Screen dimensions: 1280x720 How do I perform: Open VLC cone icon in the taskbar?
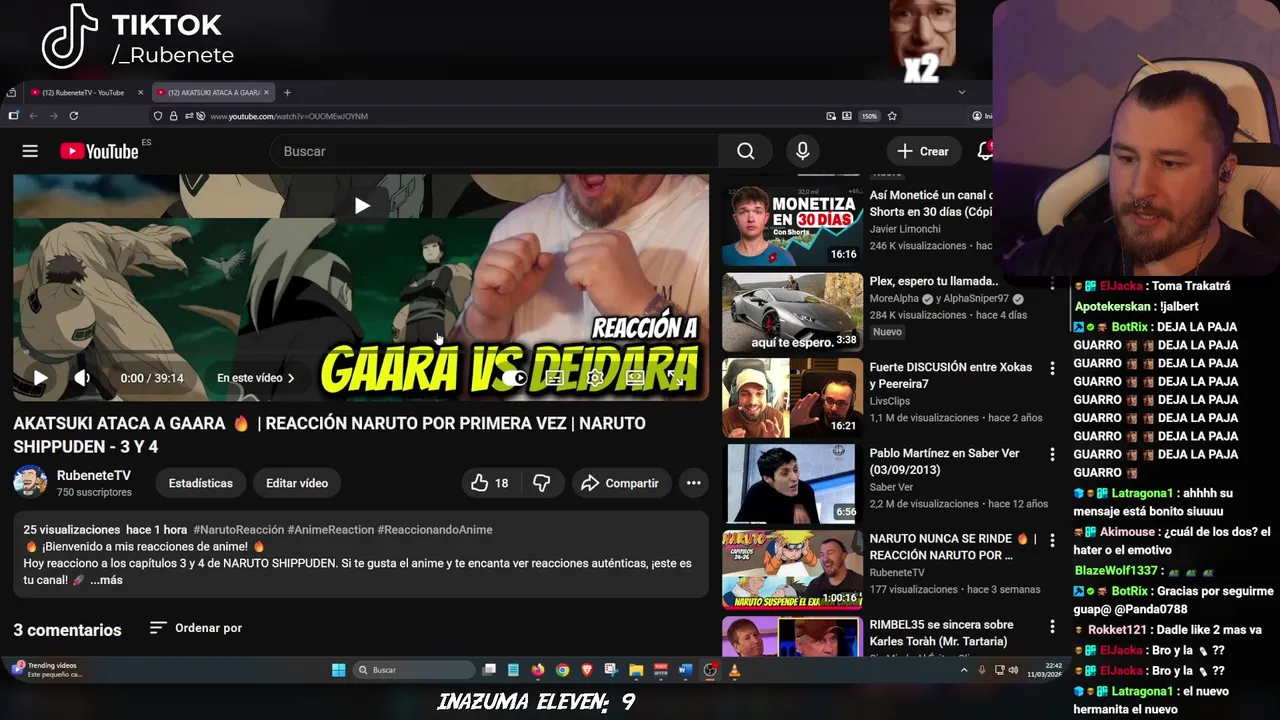click(x=734, y=670)
